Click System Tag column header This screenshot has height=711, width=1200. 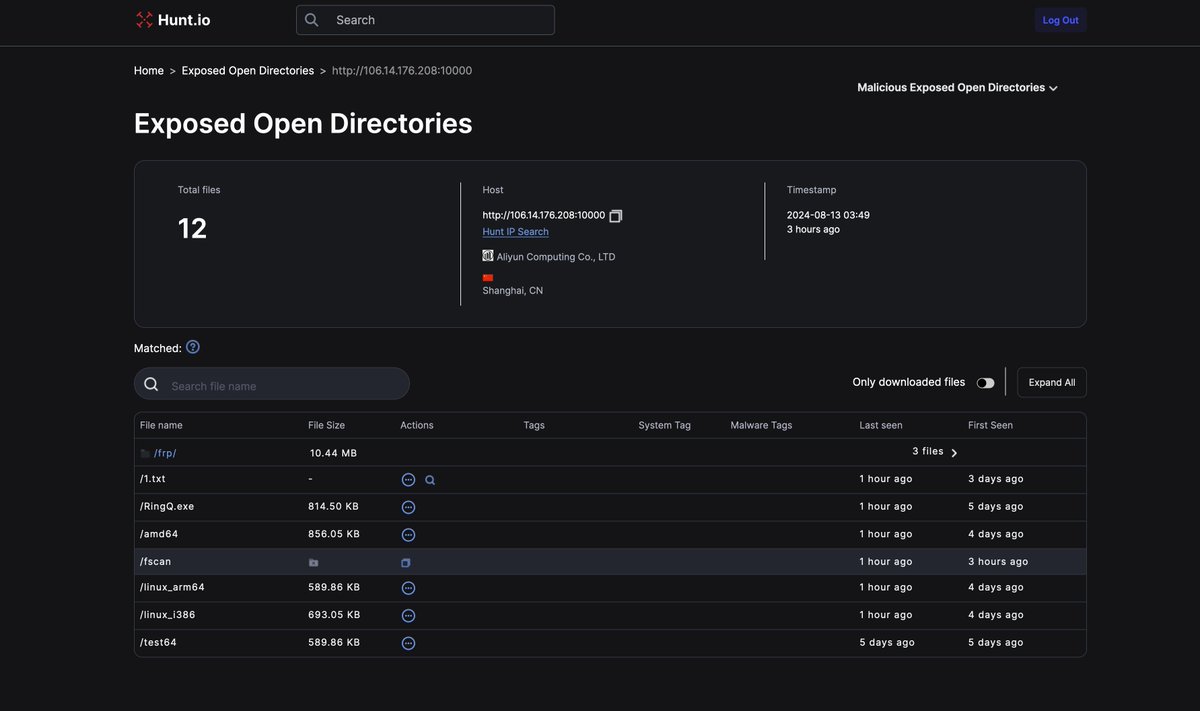[x=665, y=425]
